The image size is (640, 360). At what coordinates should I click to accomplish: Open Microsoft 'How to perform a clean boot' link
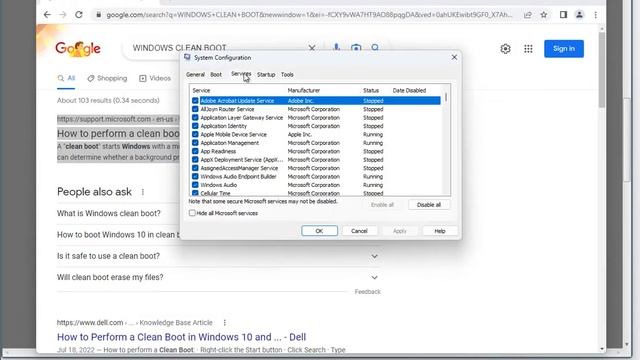[x=118, y=133]
